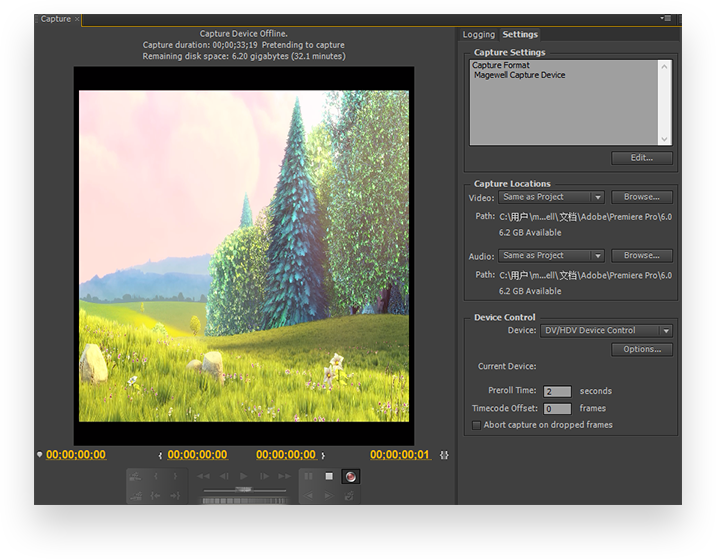Step back one frame
The width and height of the screenshot is (716, 559).
(x=224, y=477)
